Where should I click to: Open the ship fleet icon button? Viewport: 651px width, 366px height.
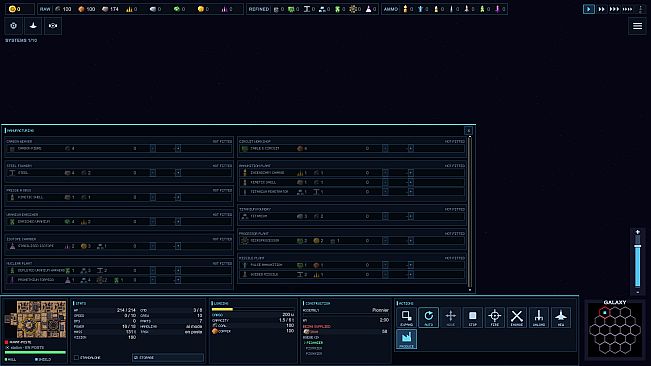coord(33,26)
